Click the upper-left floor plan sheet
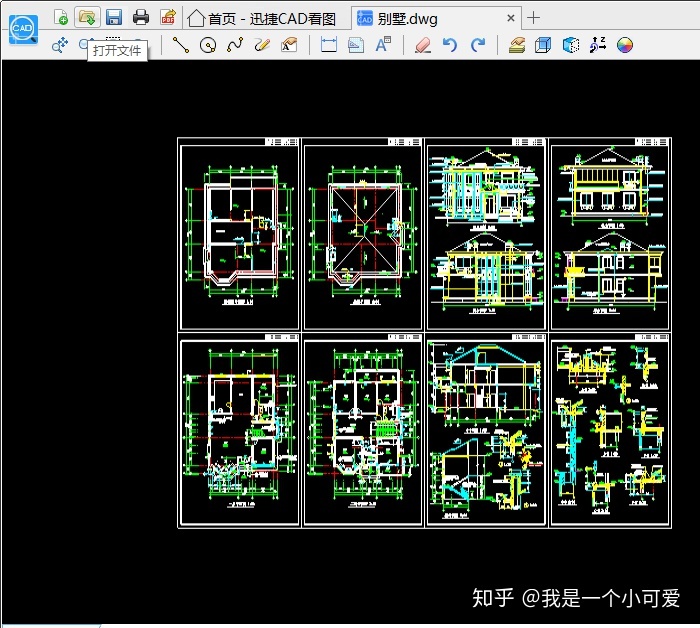This screenshot has width=700, height=628. click(239, 234)
